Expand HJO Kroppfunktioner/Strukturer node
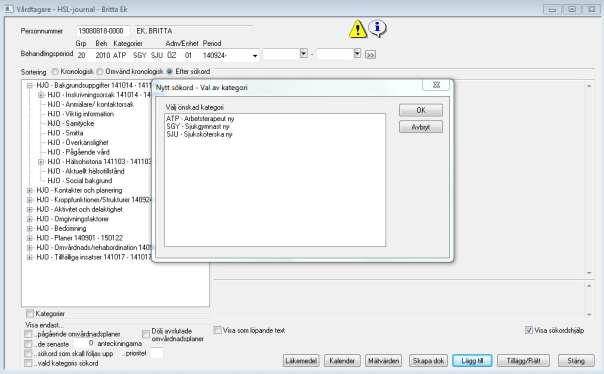Screen dimensions: 604x374 tap(30, 200)
